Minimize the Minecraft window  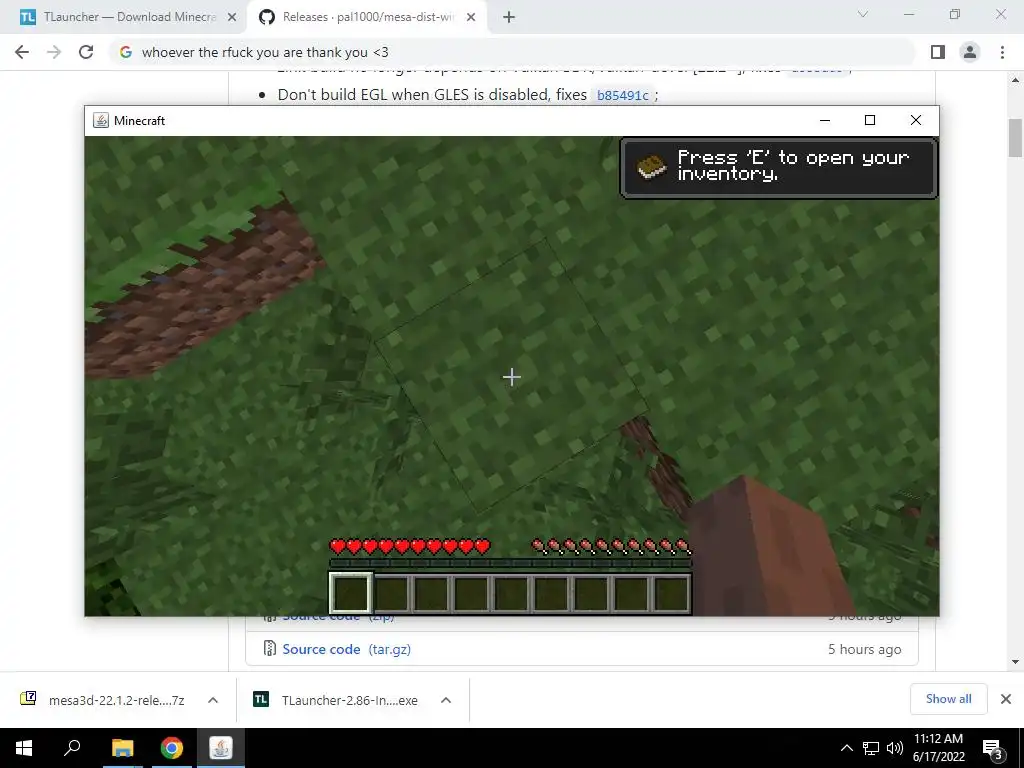click(x=825, y=120)
